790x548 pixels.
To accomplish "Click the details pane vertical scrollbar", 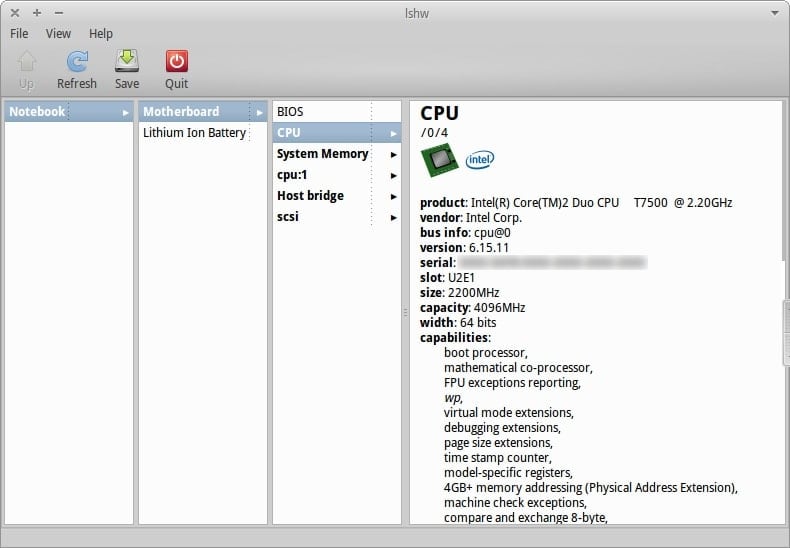I will tap(786, 332).
